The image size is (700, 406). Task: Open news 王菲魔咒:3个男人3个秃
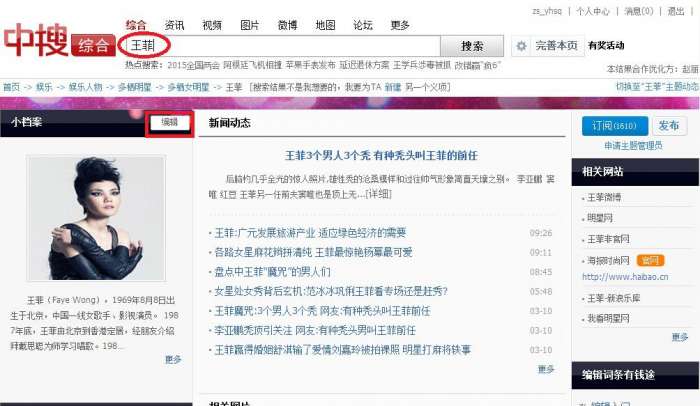pyautogui.click(x=322, y=311)
